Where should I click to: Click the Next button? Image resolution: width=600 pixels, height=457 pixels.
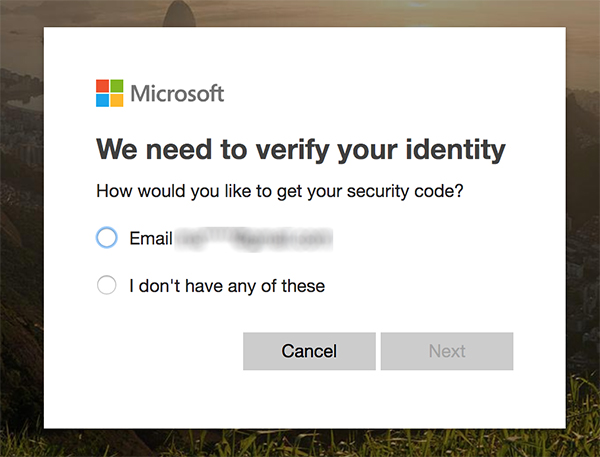(x=447, y=351)
